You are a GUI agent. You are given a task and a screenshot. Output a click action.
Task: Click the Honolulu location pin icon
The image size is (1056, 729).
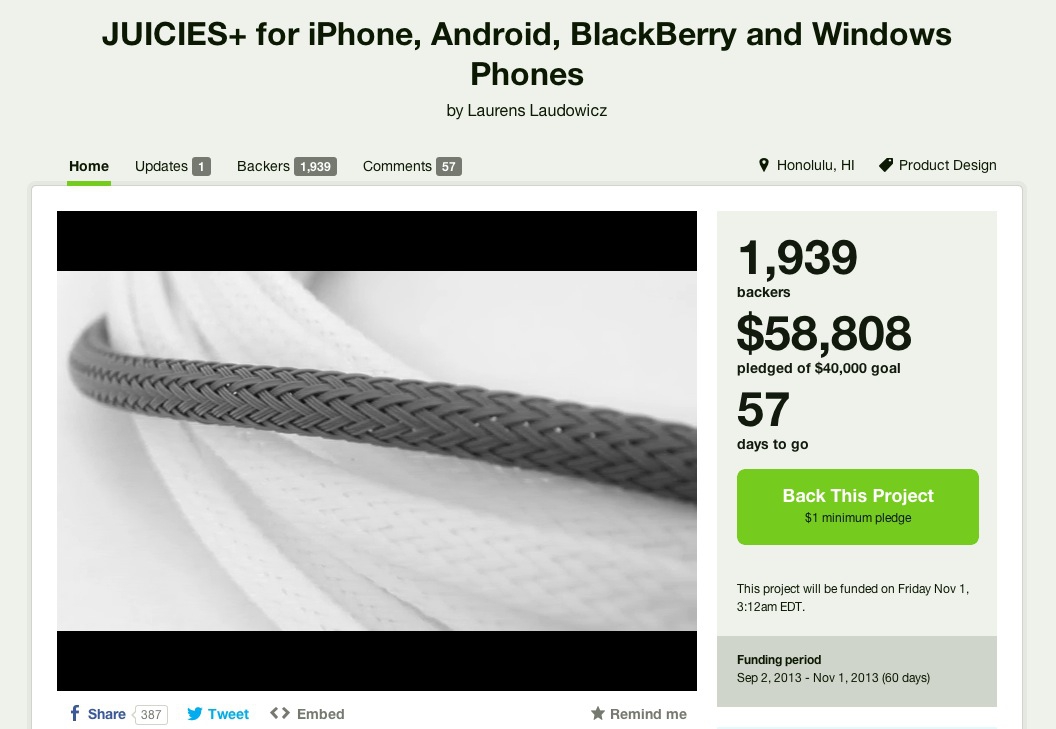(x=764, y=165)
